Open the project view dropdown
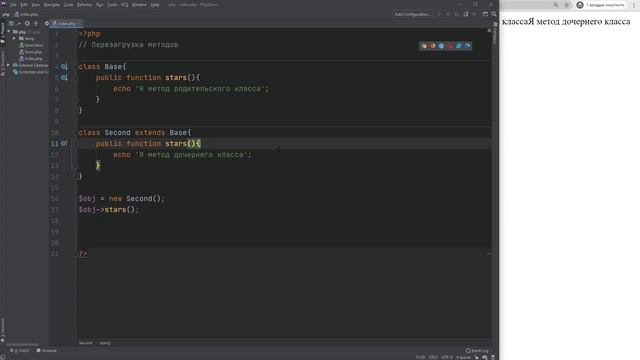 pyautogui.click(x=14, y=24)
